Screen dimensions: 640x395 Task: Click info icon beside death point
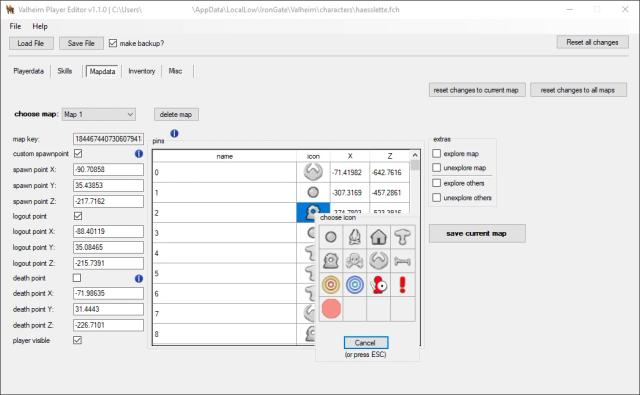pyautogui.click(x=139, y=278)
